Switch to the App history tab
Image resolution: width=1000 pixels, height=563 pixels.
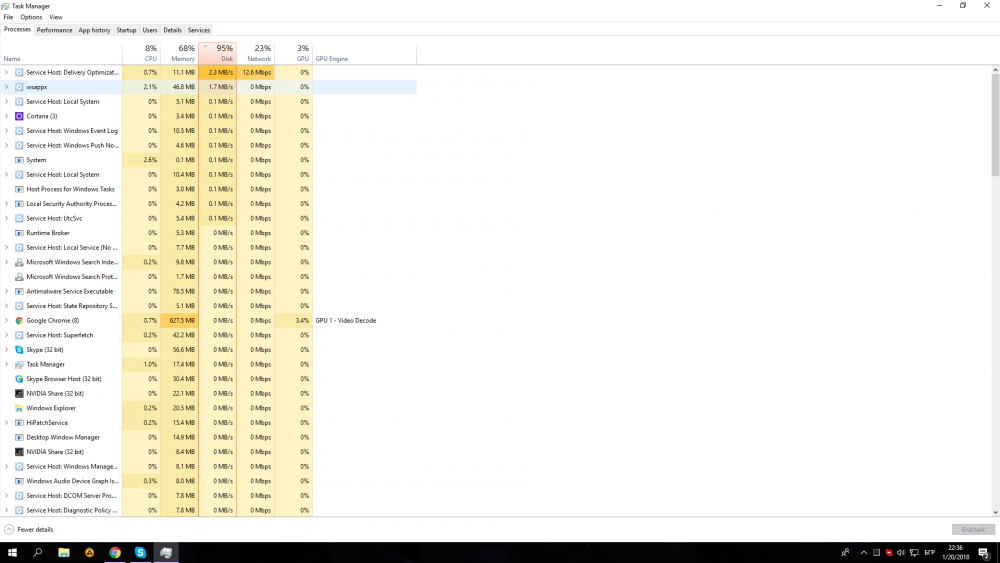click(94, 30)
